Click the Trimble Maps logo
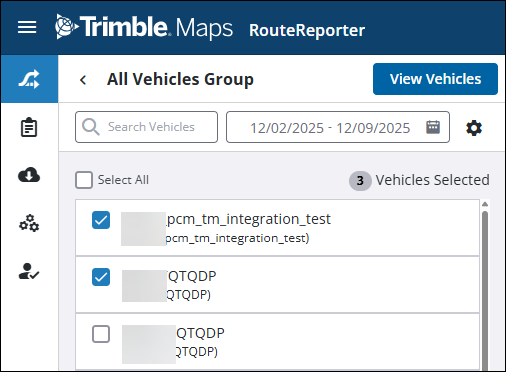The height and width of the screenshot is (372, 506). (x=144, y=27)
